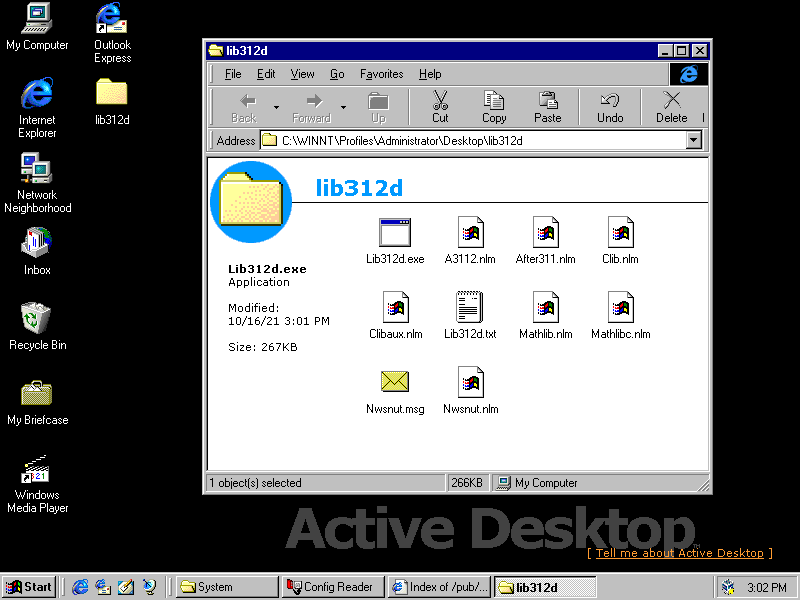Click '1 object(s) selected' status text
Image resolution: width=800 pixels, height=600 pixels.
pyautogui.click(x=255, y=483)
